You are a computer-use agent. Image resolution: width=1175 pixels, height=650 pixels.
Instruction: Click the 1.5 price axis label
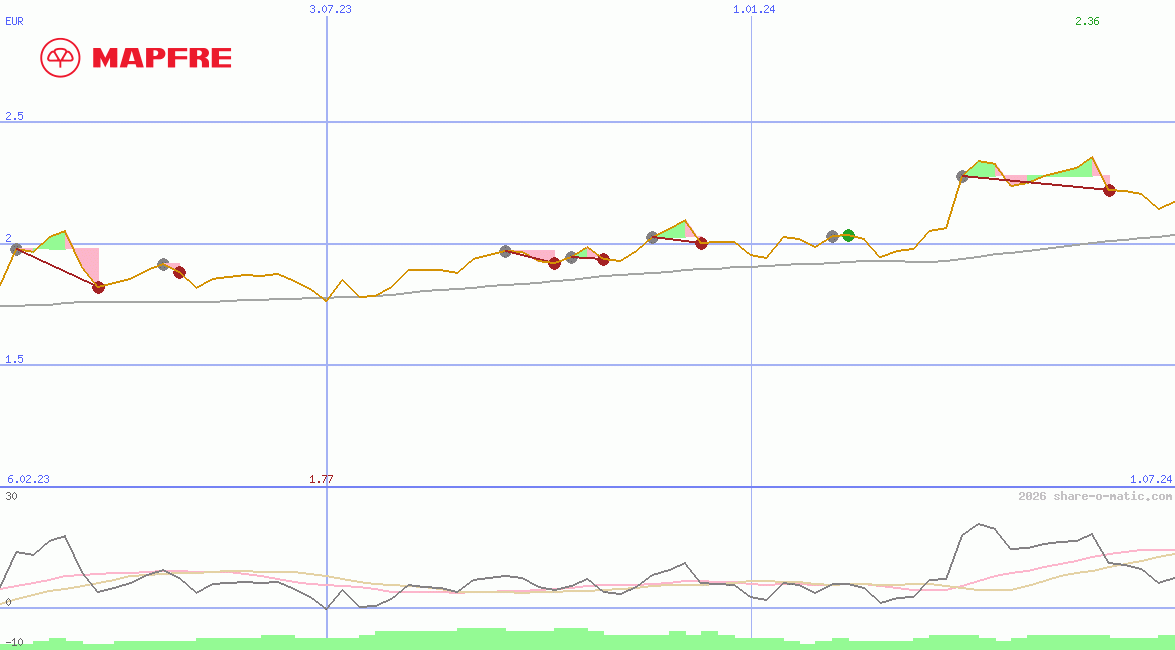14,359
